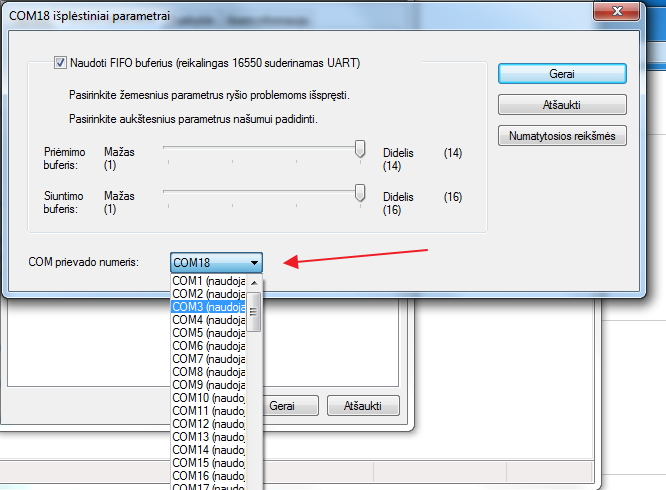Select COM5 from the port list

[x=209, y=333]
